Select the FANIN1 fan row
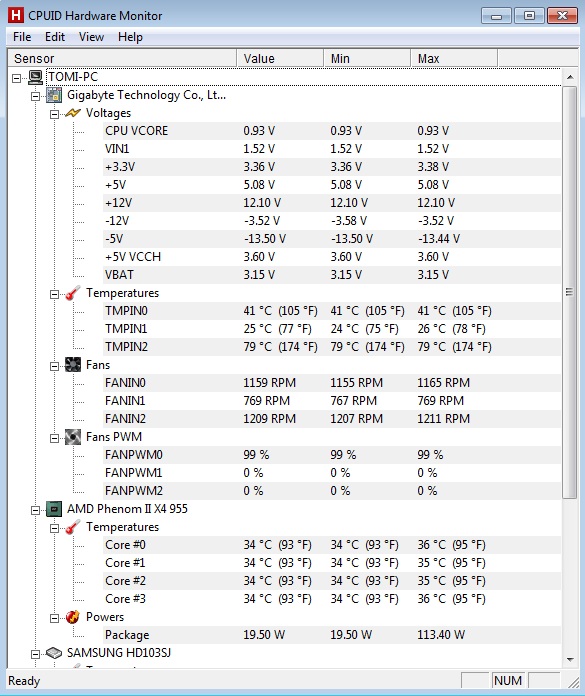Viewport: 585px width, 696px height. [332, 401]
